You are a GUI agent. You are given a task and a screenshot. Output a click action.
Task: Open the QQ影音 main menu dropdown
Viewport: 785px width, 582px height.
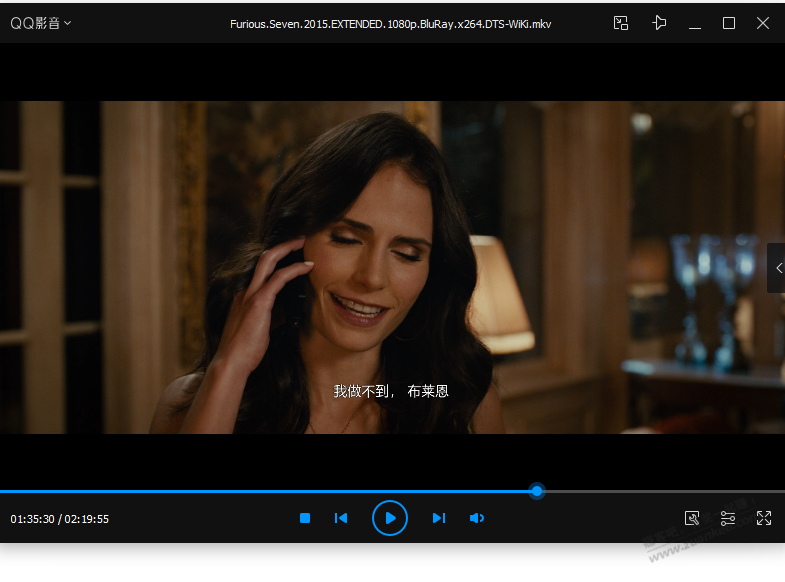click(41, 23)
